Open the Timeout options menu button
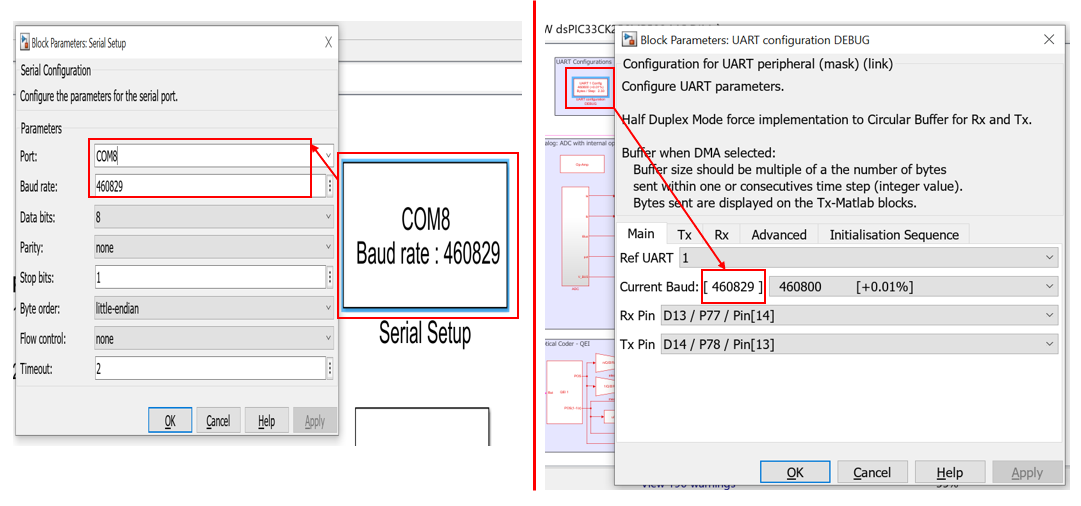This screenshot has height=506, width=1081. [330, 369]
